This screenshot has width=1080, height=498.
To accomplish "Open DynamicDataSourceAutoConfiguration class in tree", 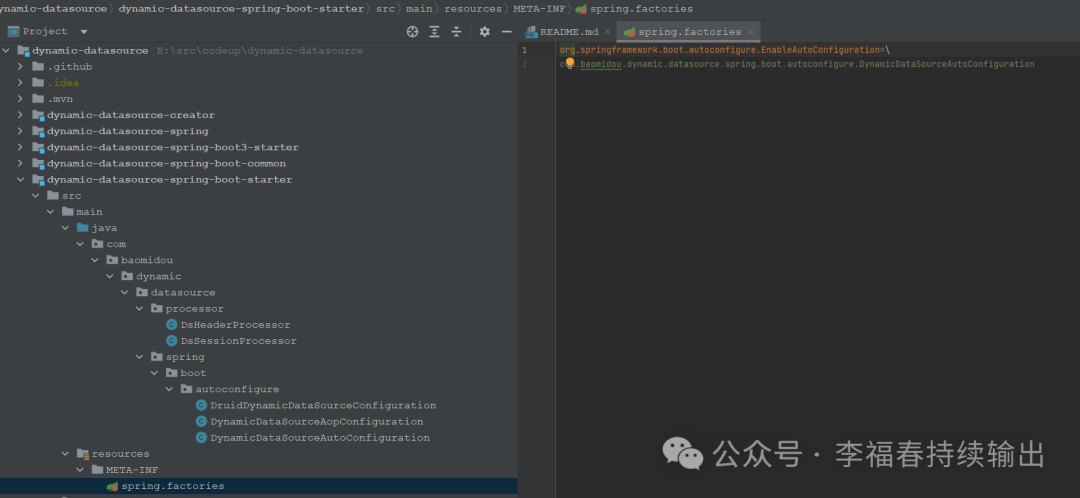I will click(x=320, y=437).
